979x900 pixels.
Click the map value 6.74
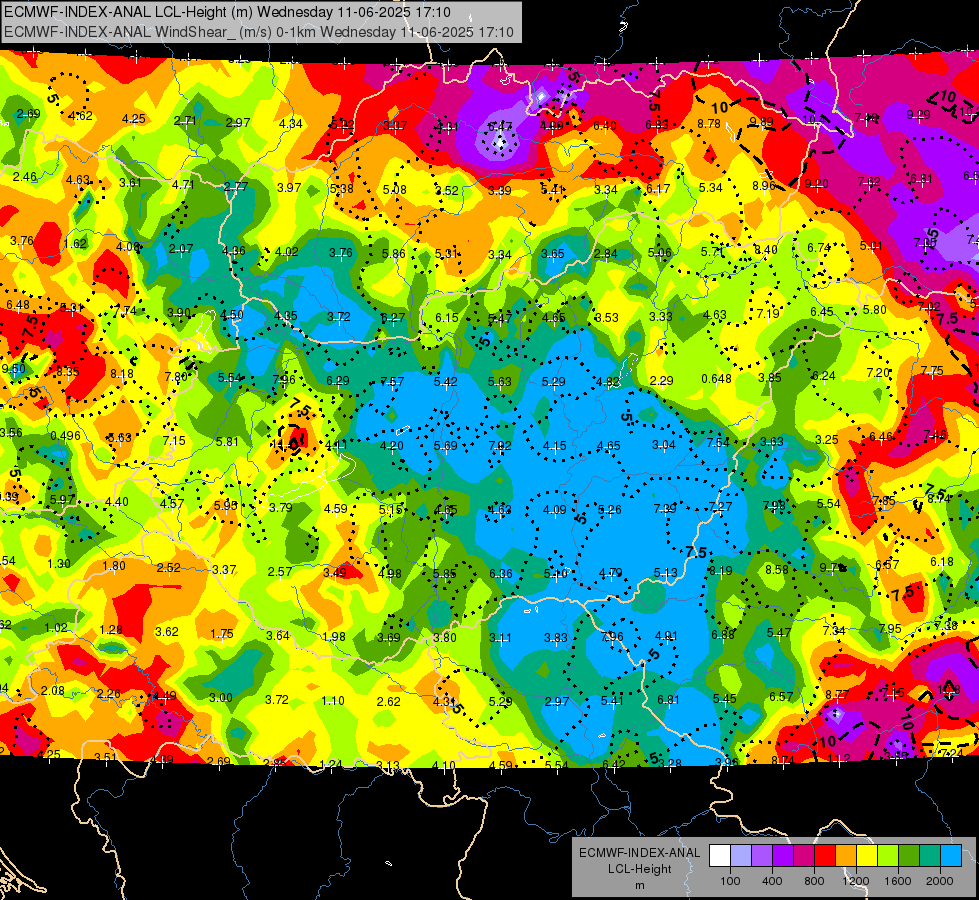(x=819, y=248)
